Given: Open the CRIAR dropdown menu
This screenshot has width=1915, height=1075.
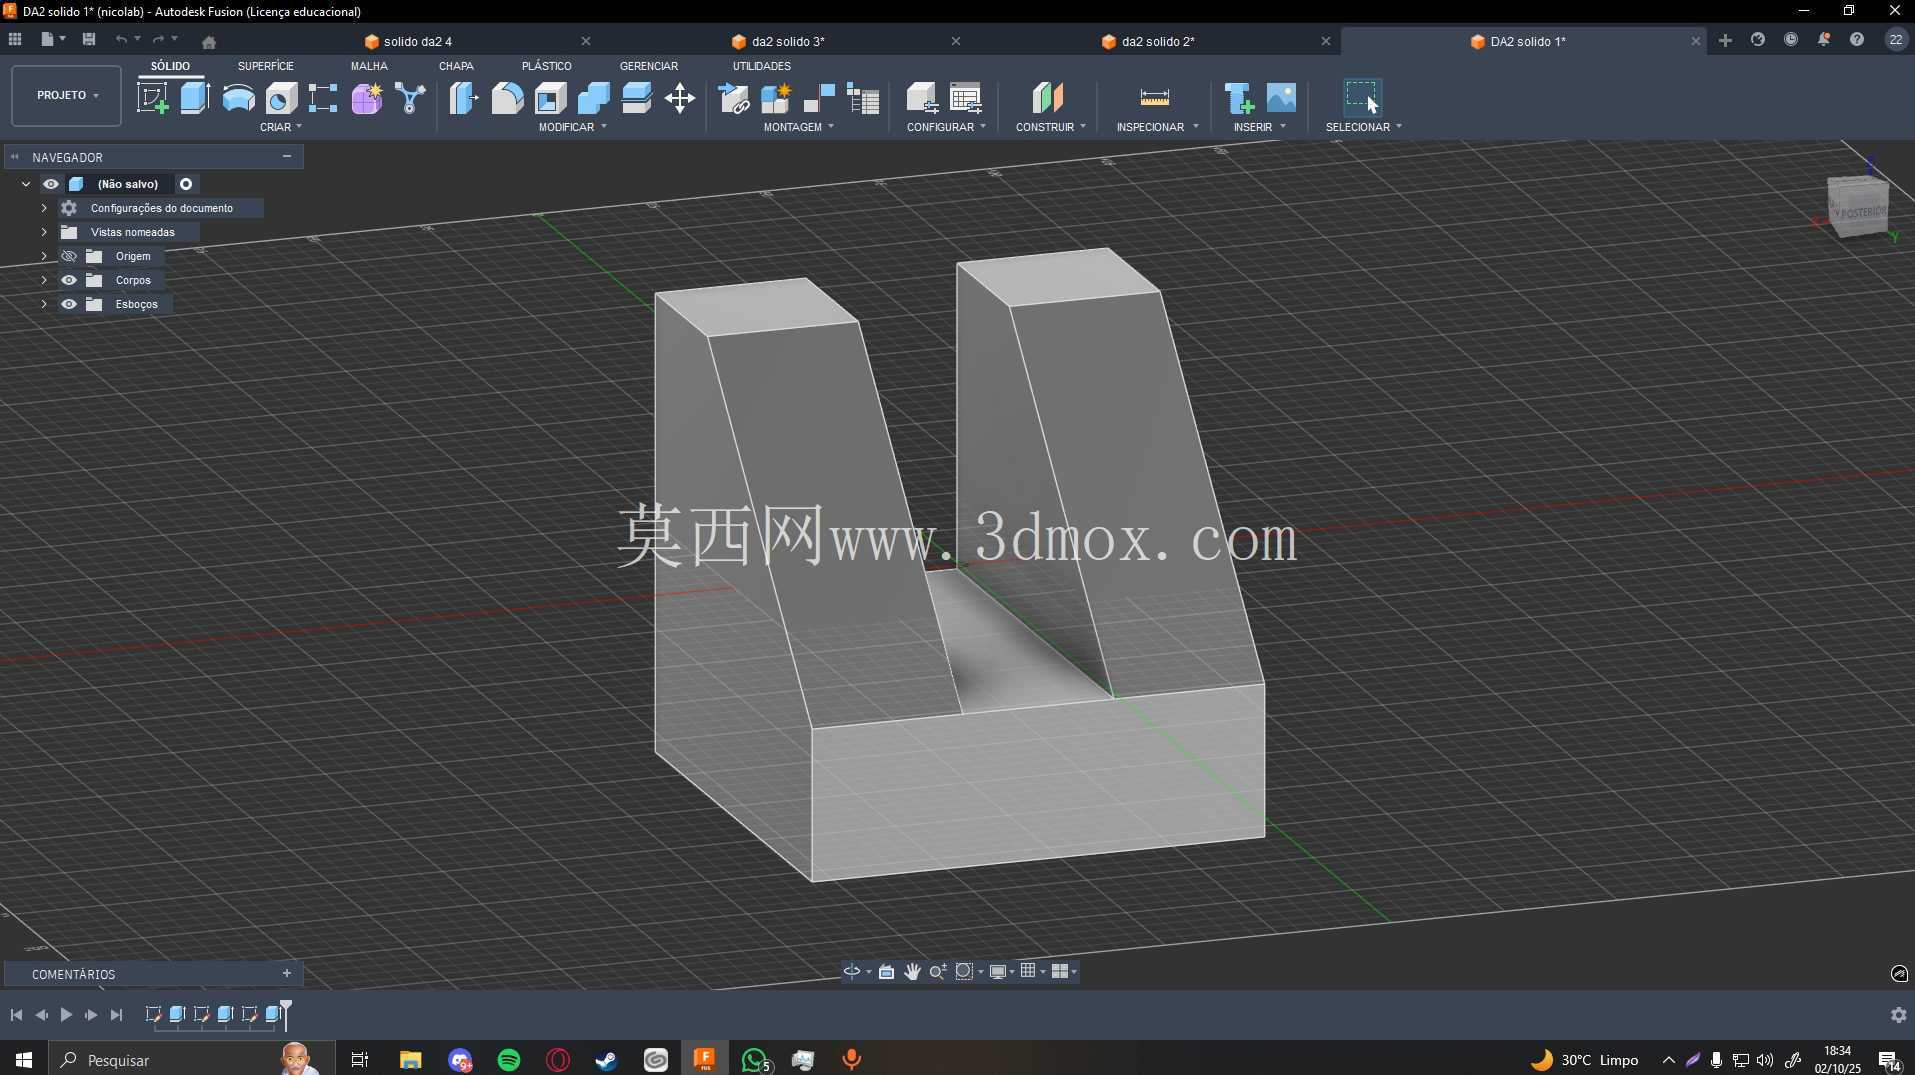Looking at the screenshot, I should [281, 127].
